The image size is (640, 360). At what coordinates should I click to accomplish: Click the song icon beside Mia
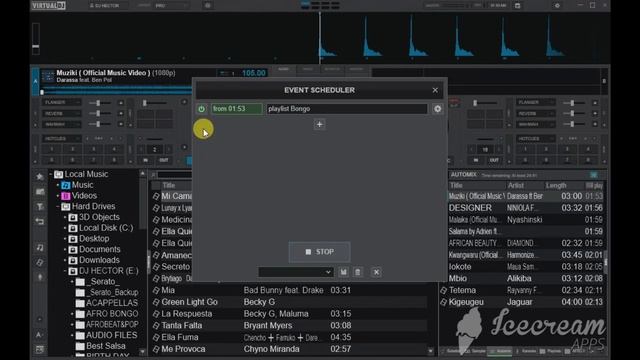[x=156, y=290]
